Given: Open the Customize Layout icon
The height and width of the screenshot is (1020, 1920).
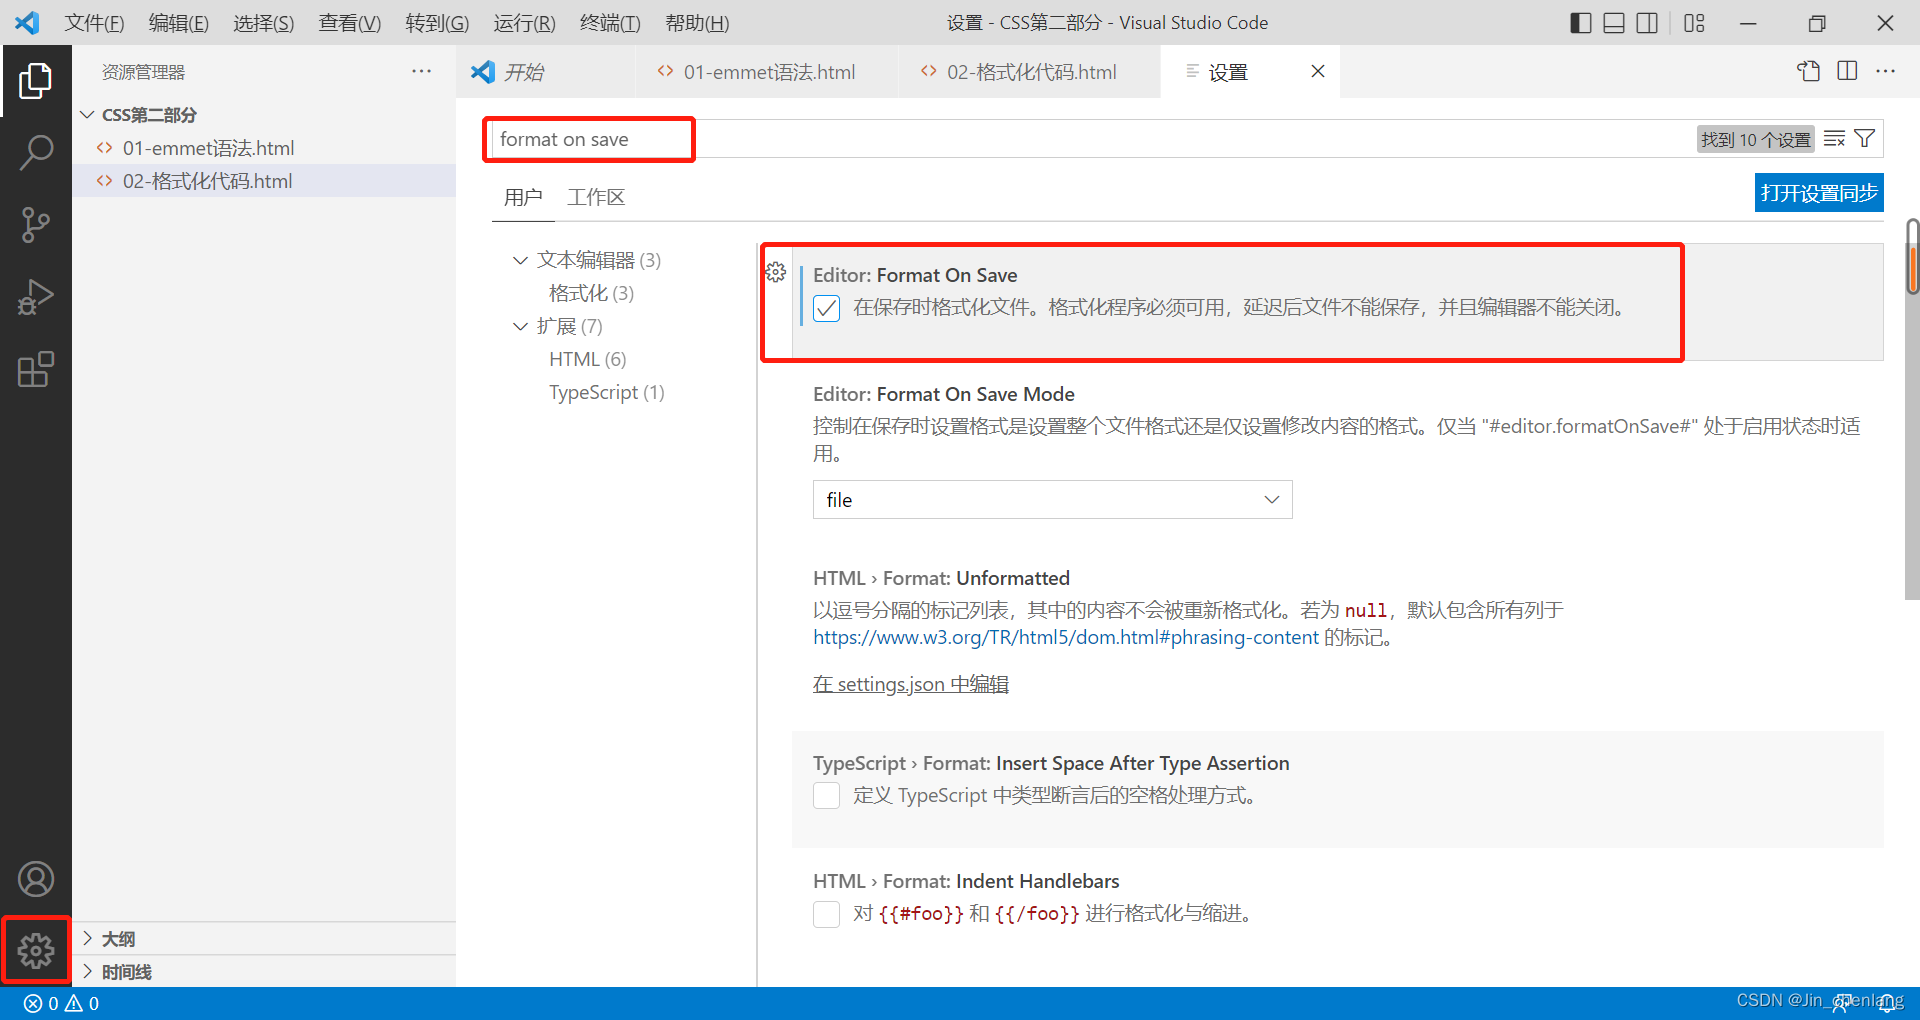Looking at the screenshot, I should point(1694,22).
